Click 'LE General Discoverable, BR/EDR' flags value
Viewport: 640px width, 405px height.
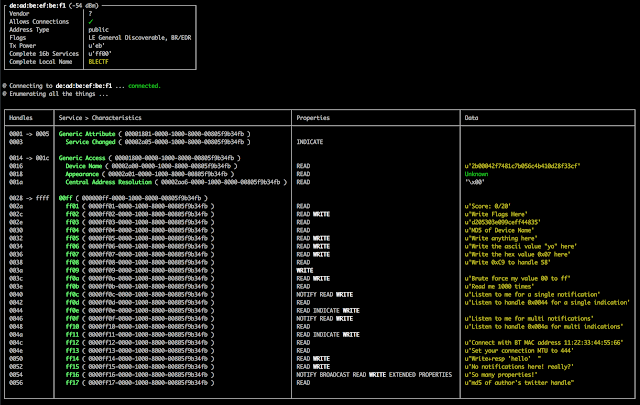(140, 38)
